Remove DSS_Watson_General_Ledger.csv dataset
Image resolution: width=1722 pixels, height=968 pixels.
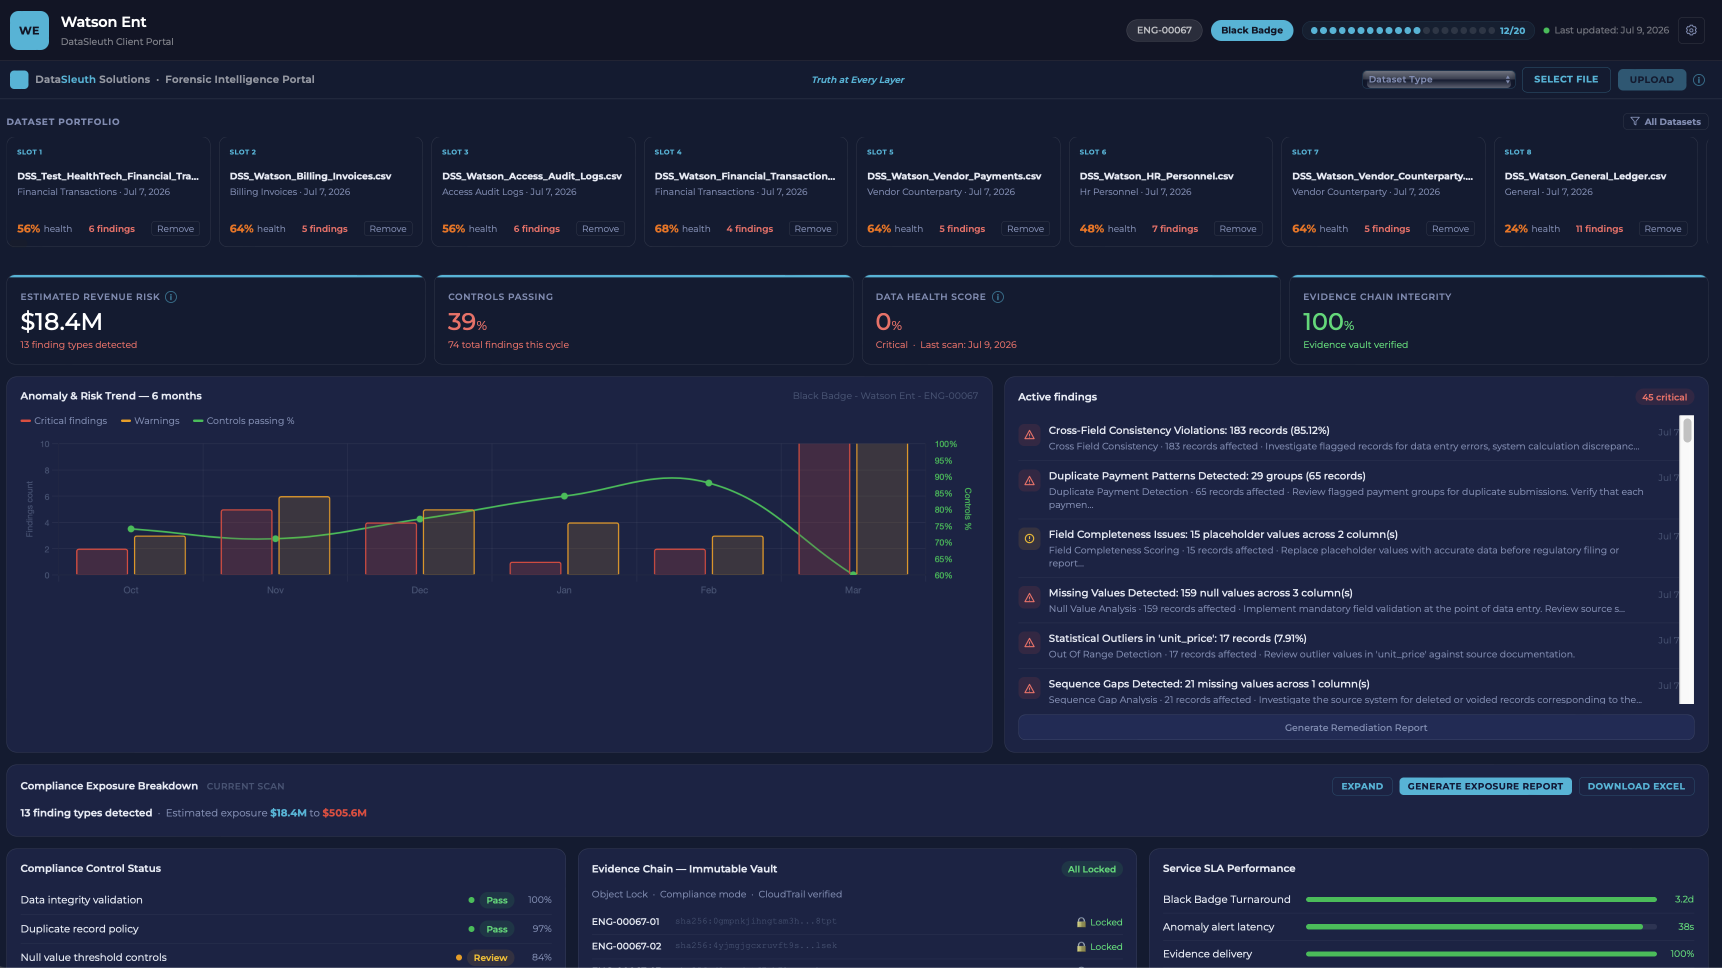(1663, 229)
